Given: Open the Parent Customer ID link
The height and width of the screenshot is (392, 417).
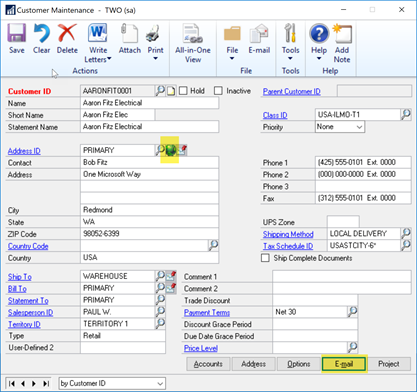Looking at the screenshot, I should [292, 91].
